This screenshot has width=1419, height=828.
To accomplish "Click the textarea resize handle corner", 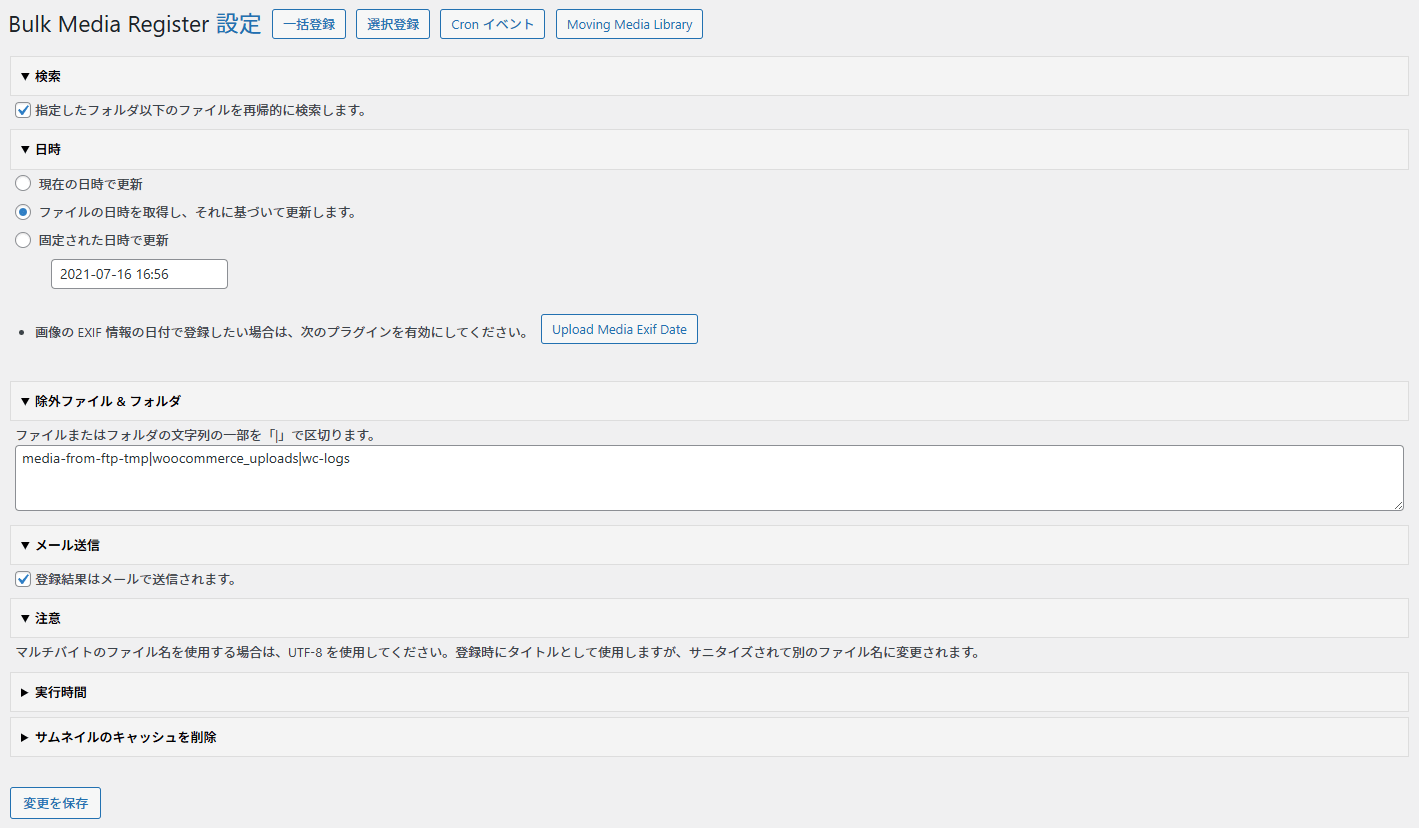I will pyautogui.click(x=1398, y=506).
